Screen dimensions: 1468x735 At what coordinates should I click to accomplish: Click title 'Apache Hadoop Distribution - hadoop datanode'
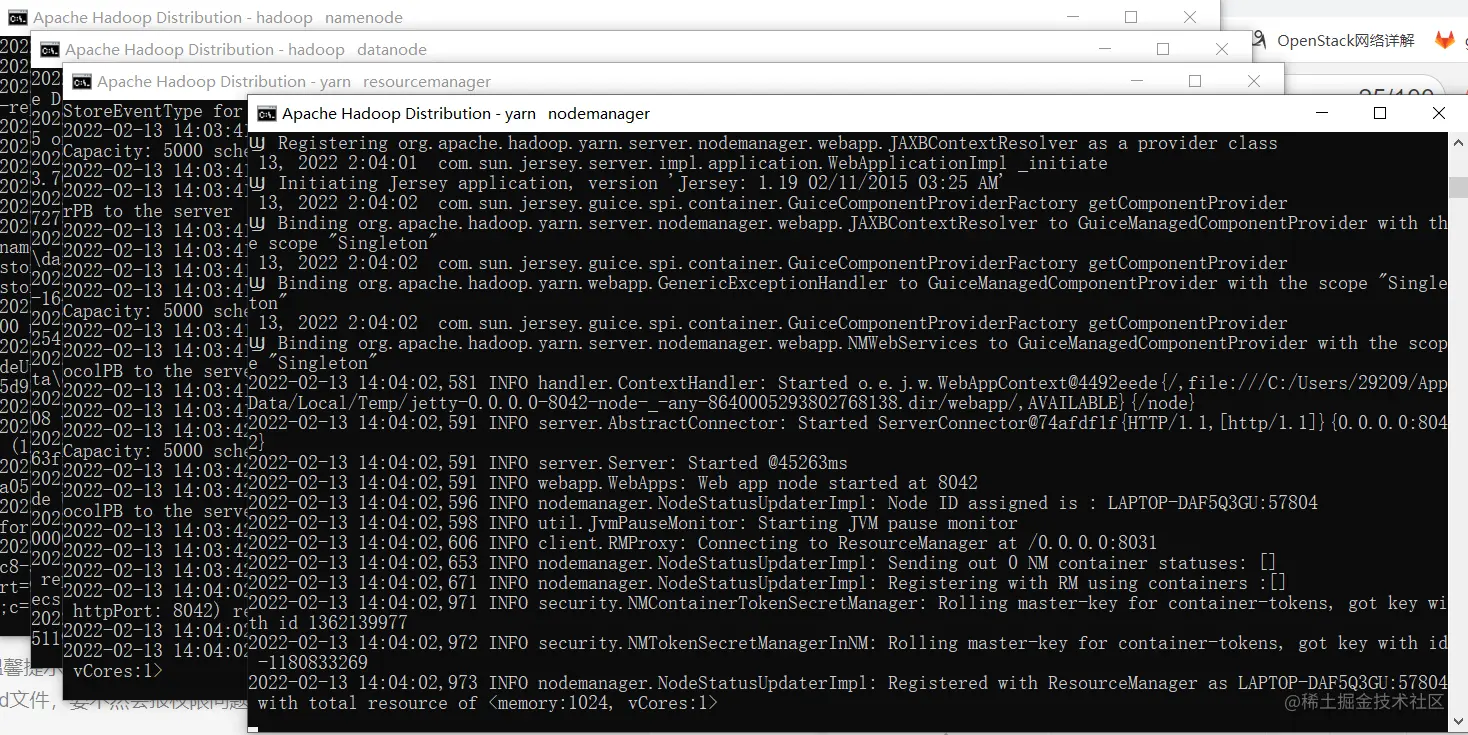(x=246, y=49)
